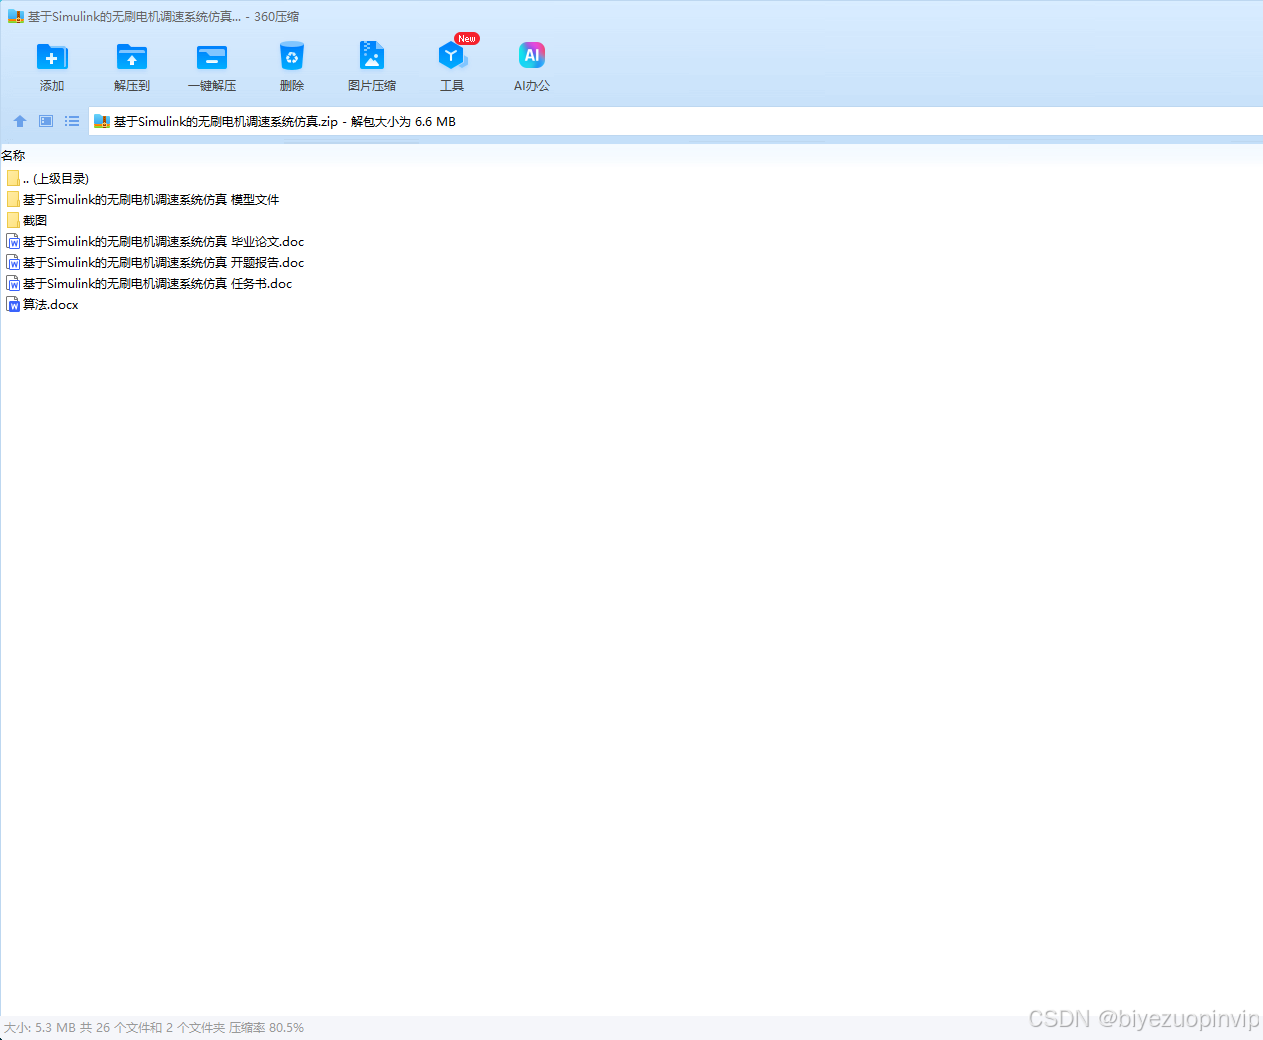This screenshot has width=1263, height=1040.
Task: Click the 名称 column header
Action: (x=13, y=156)
